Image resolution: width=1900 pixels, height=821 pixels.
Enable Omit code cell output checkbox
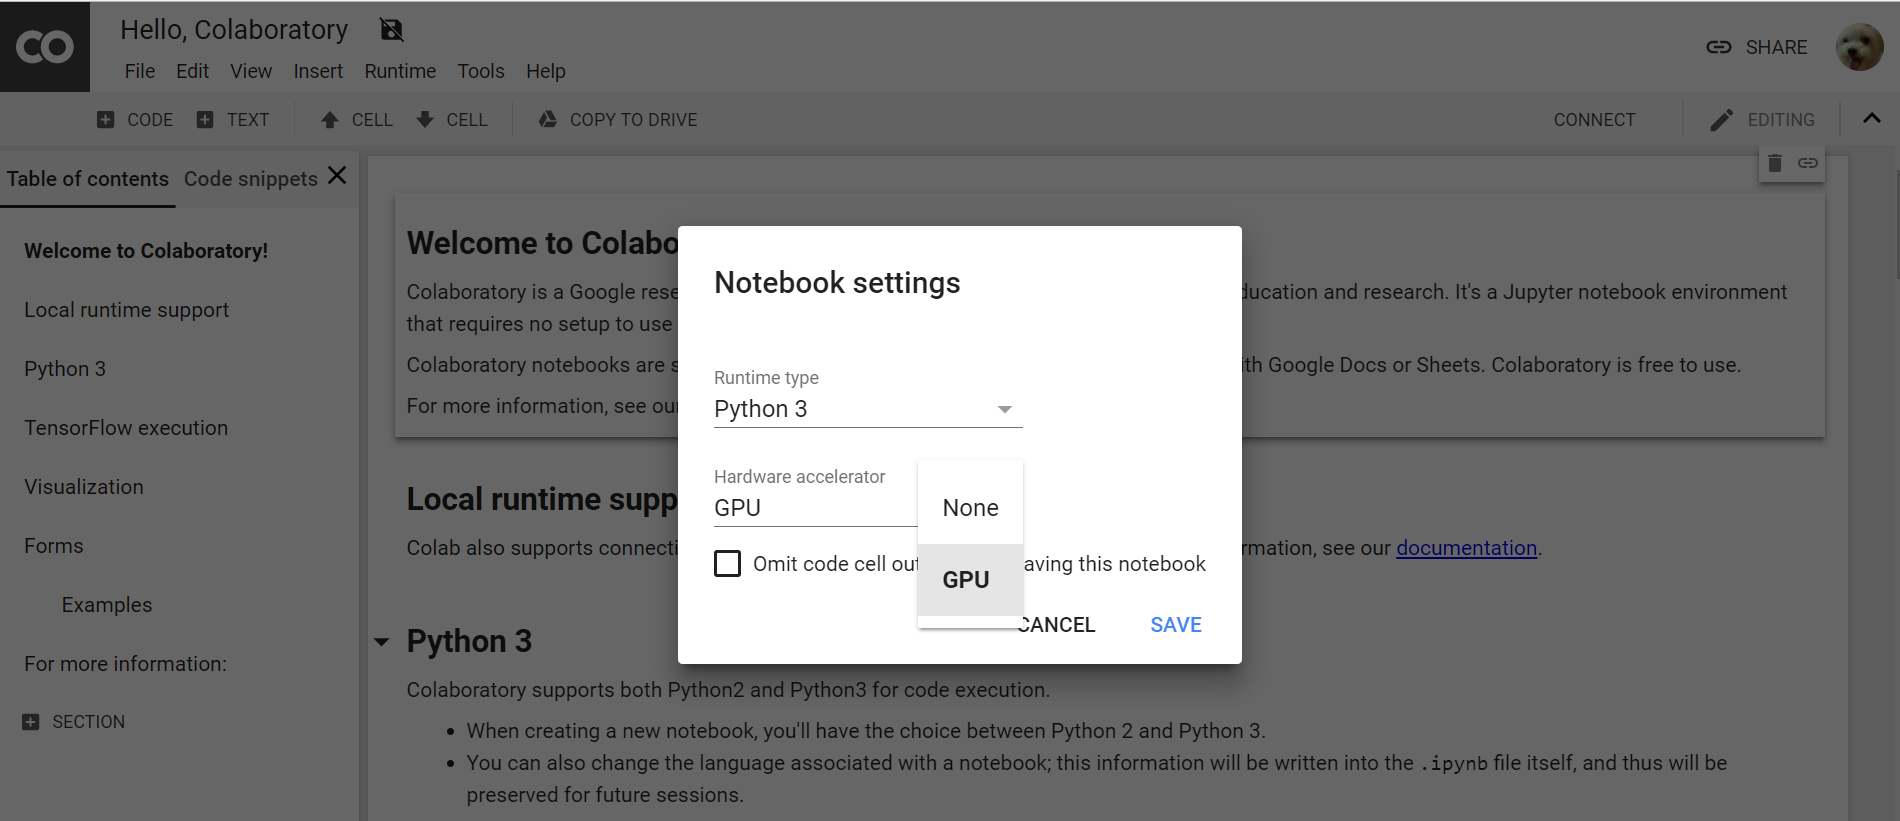tap(728, 564)
